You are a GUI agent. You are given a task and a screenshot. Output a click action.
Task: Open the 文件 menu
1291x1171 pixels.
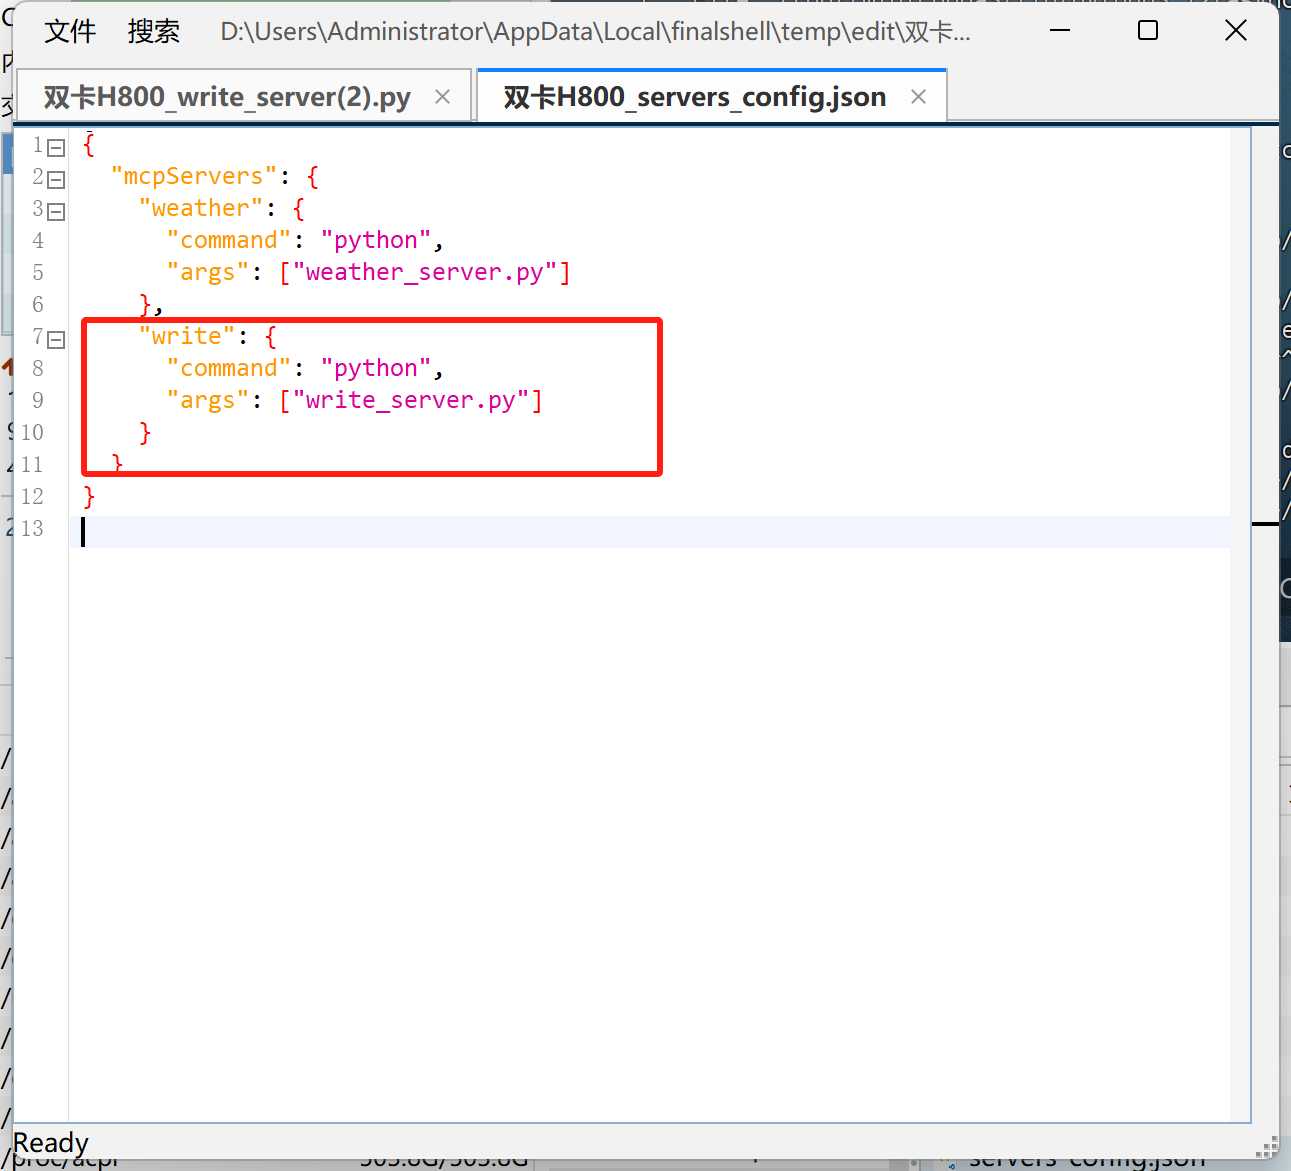[70, 32]
